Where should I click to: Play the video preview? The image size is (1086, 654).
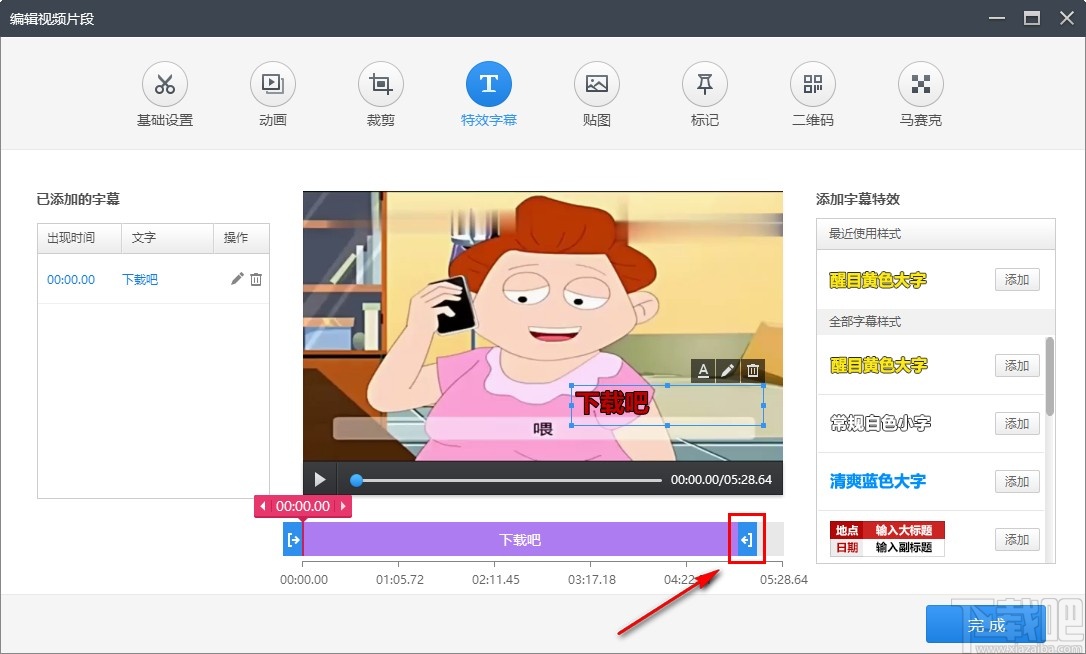[319, 479]
